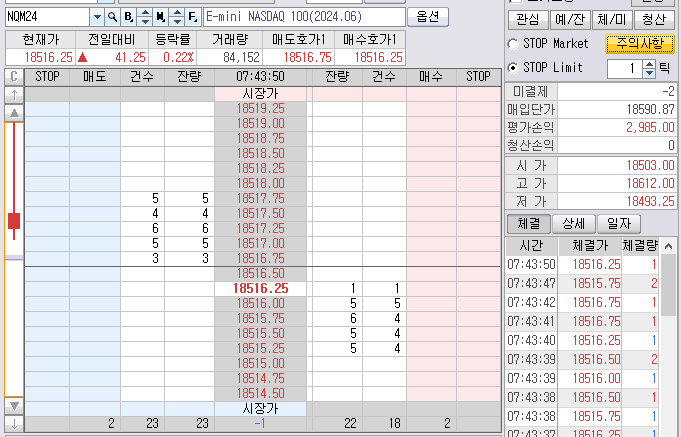Click the symbol code input showing NQM24
Screen dimensions: 681x437
coord(47,17)
